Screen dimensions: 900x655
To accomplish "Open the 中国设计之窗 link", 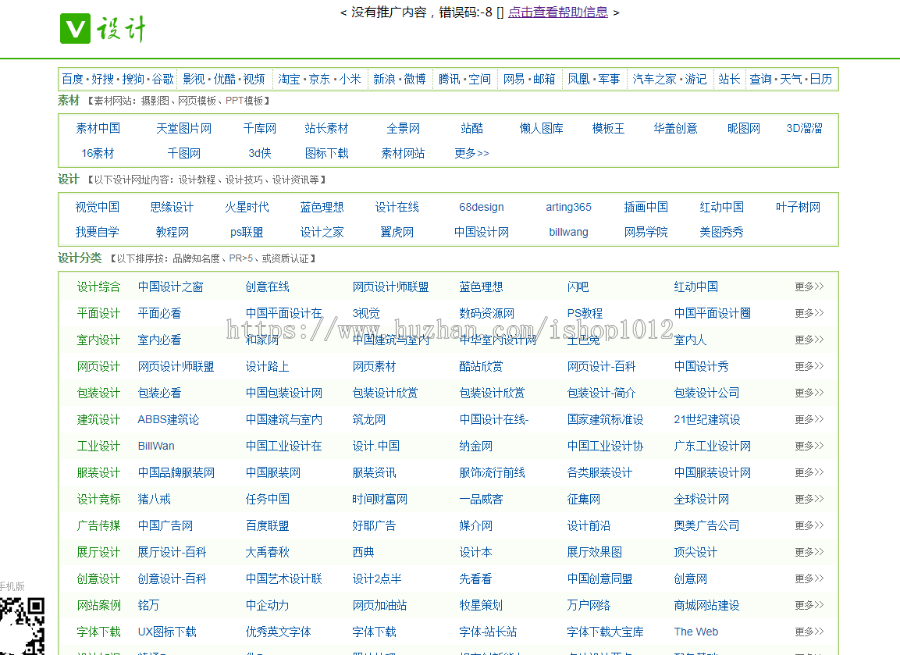I will click(172, 286).
